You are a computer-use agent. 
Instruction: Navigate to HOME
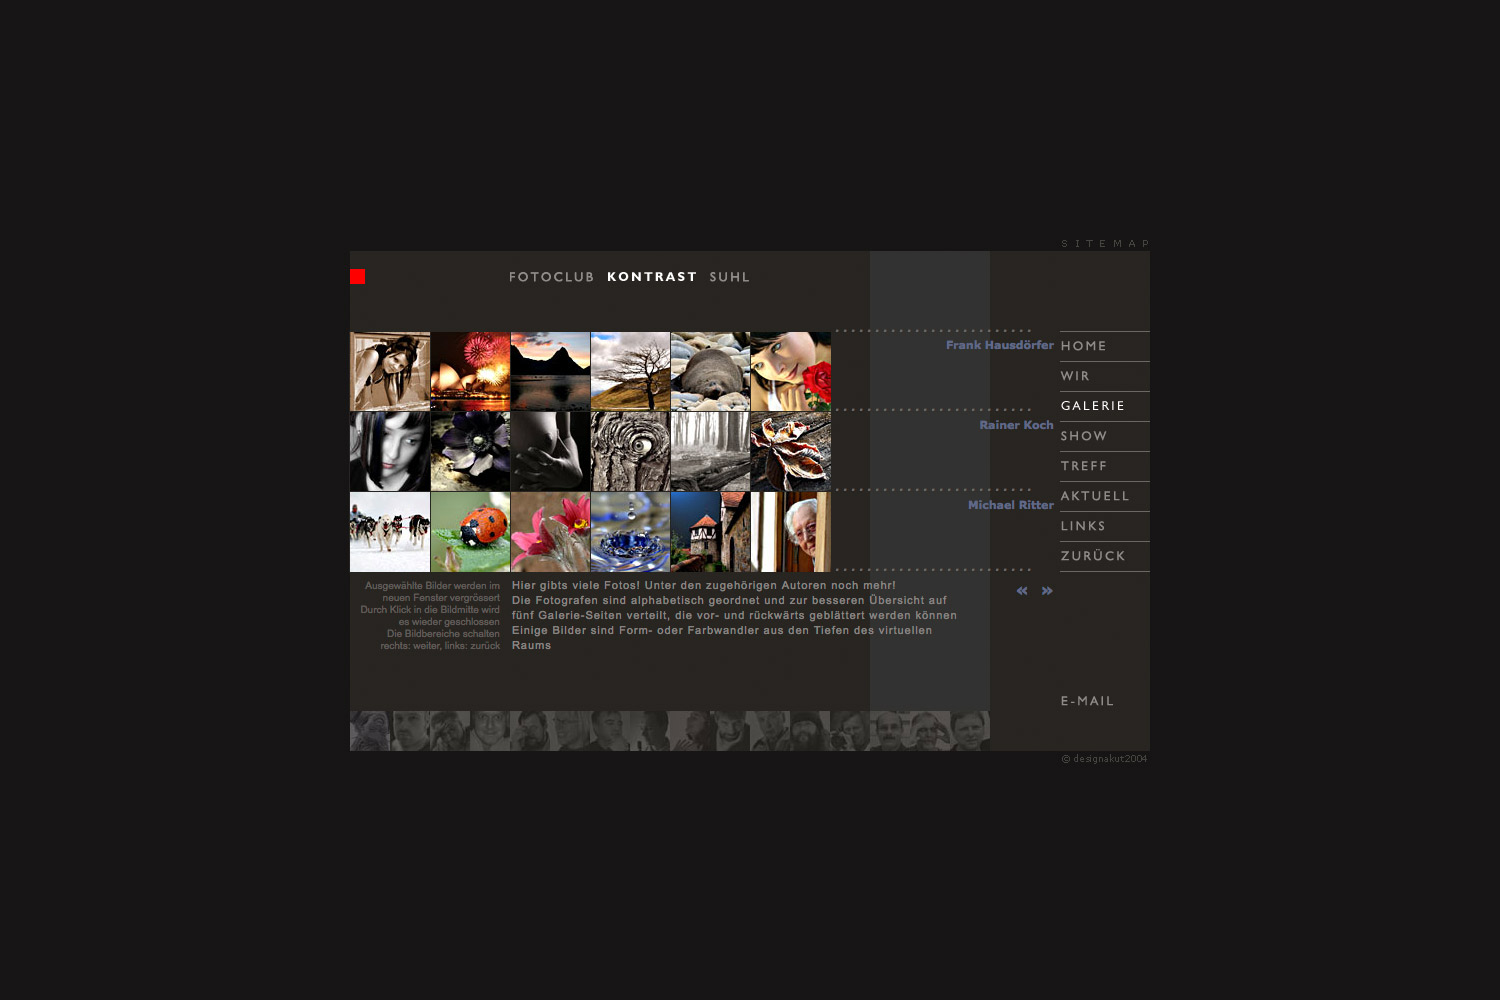tap(1085, 345)
